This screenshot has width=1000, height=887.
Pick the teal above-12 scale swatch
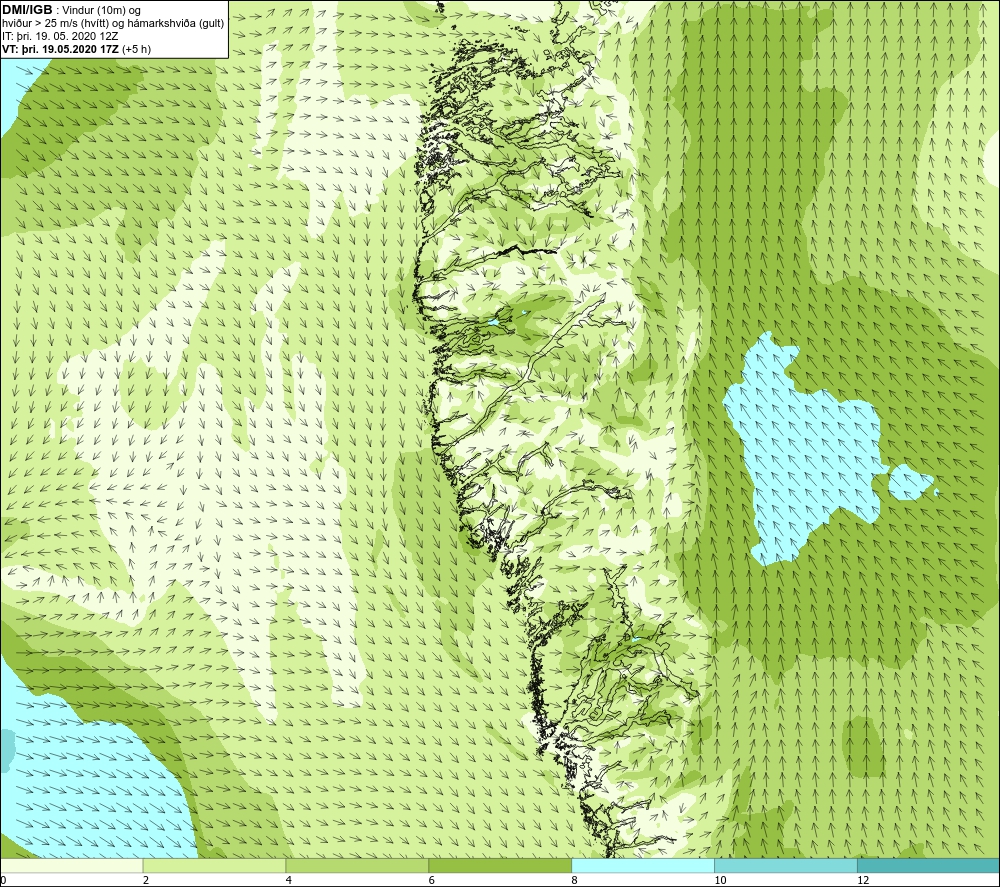929,865
